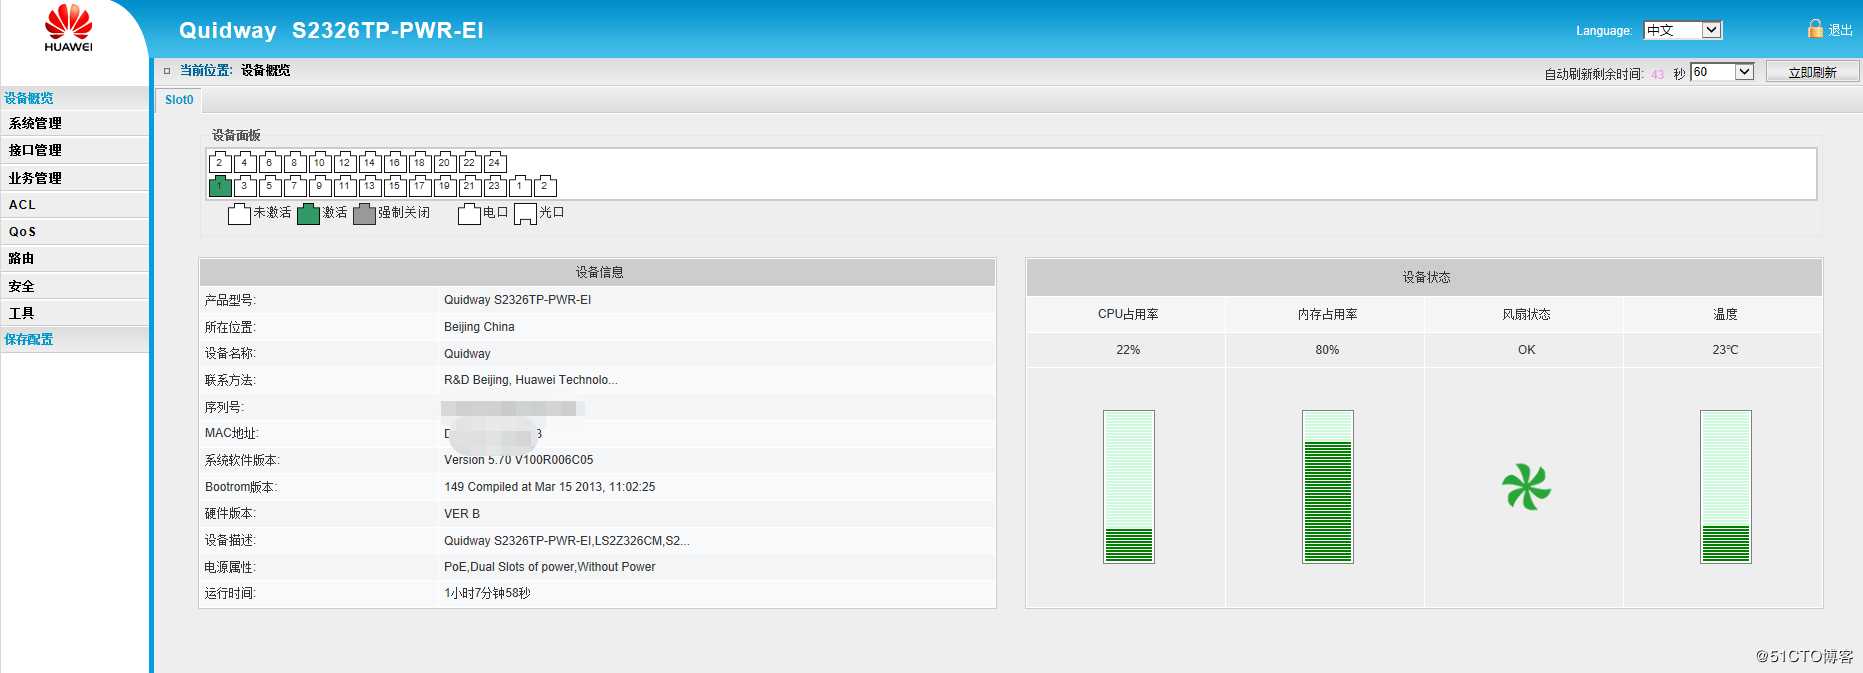Select port 21 on device panel
Image resolution: width=1863 pixels, height=673 pixels.
(x=470, y=186)
